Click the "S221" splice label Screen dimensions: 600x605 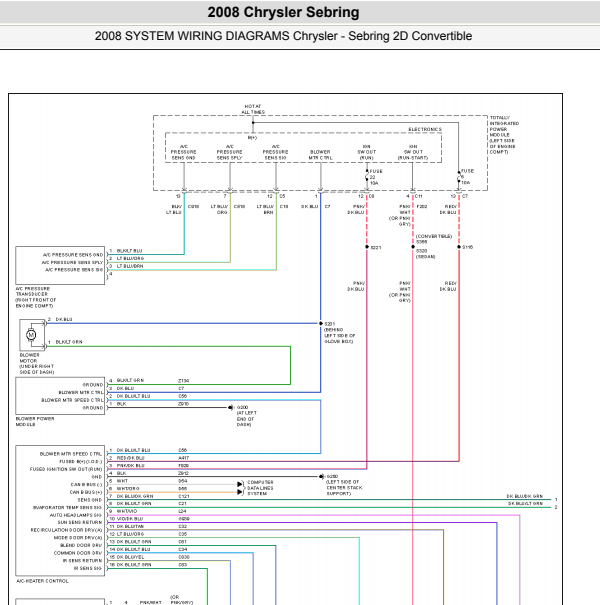pos(375,247)
